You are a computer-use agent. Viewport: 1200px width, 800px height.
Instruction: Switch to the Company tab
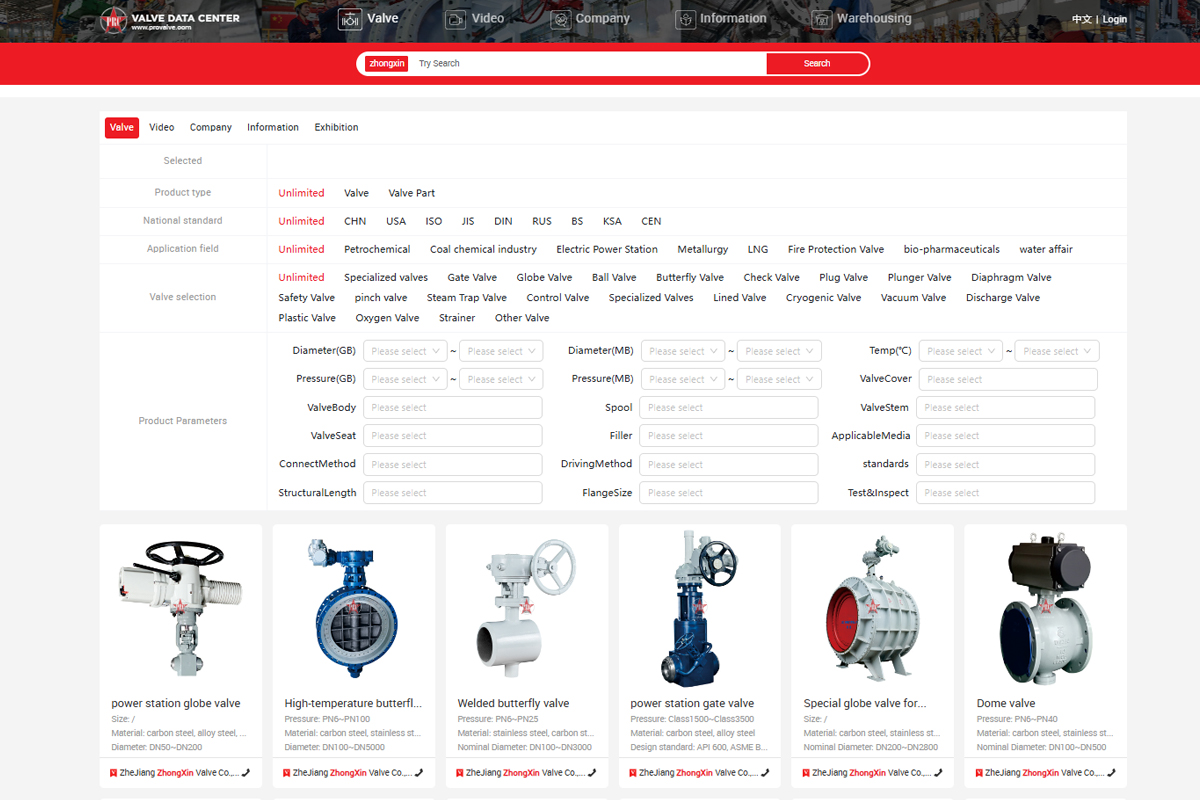coord(211,127)
